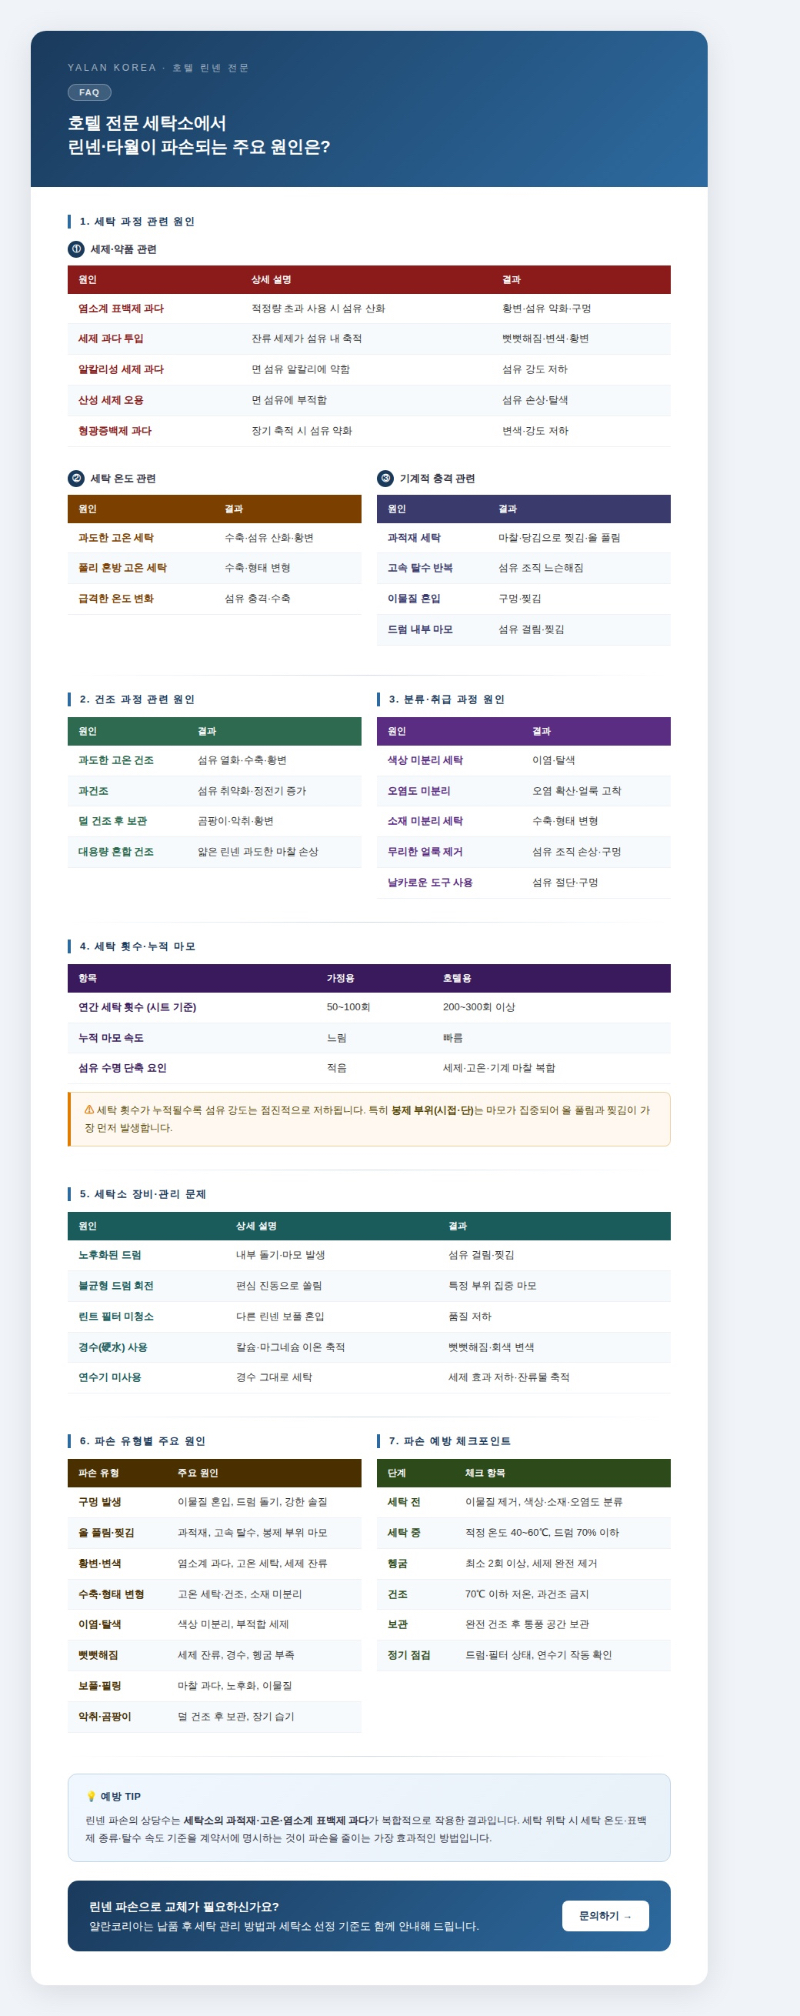Click the 파손 유형 table header
This screenshot has width=800, height=2016.
[99, 1473]
